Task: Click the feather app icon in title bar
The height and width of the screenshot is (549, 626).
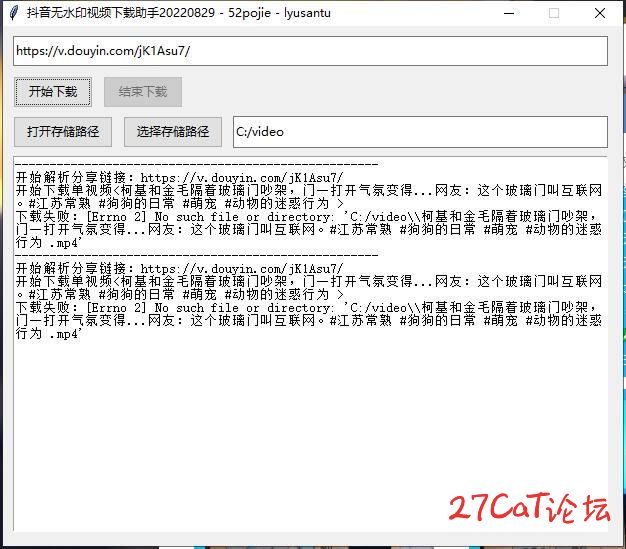Action: tap(14, 13)
